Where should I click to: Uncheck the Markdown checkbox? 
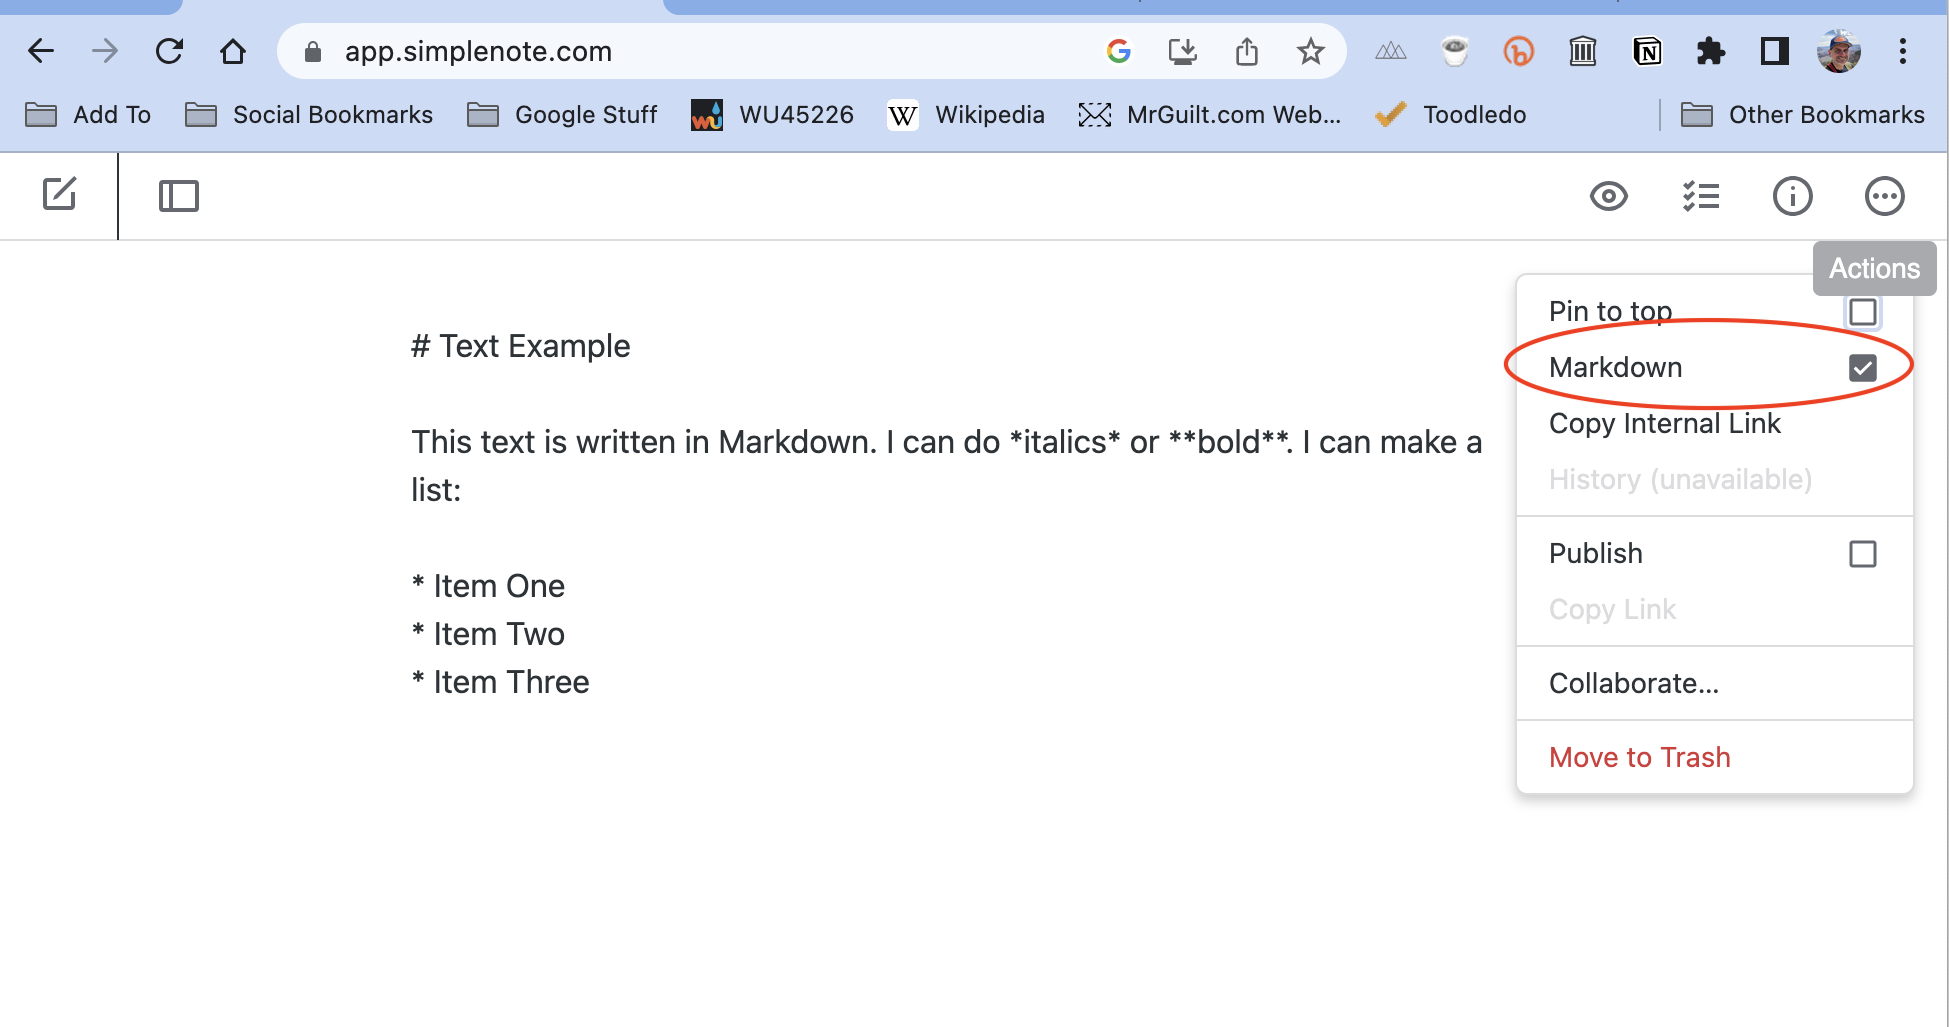1862,367
